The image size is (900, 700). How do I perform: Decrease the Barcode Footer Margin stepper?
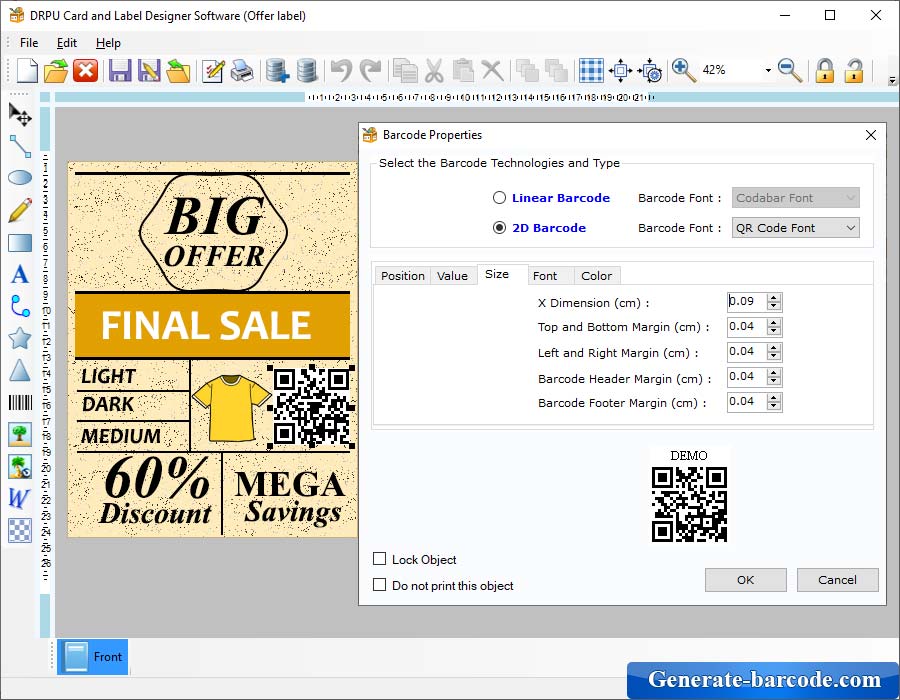coord(774,407)
